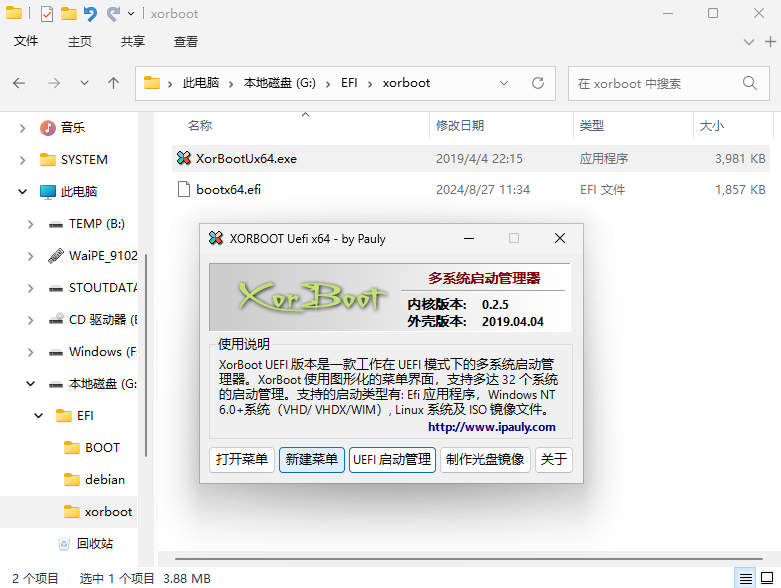Open the http://www.ipauly.com link
This screenshot has height=588, width=781.
tap(492, 427)
